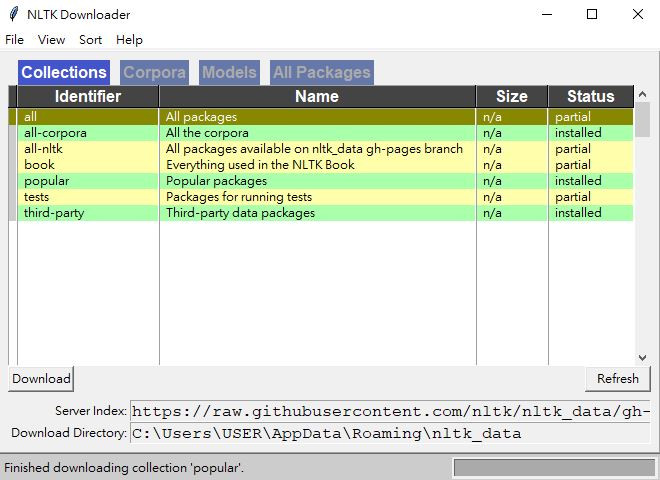Click the 'partial' status of all-nltk
660x480 pixels.
(591, 149)
